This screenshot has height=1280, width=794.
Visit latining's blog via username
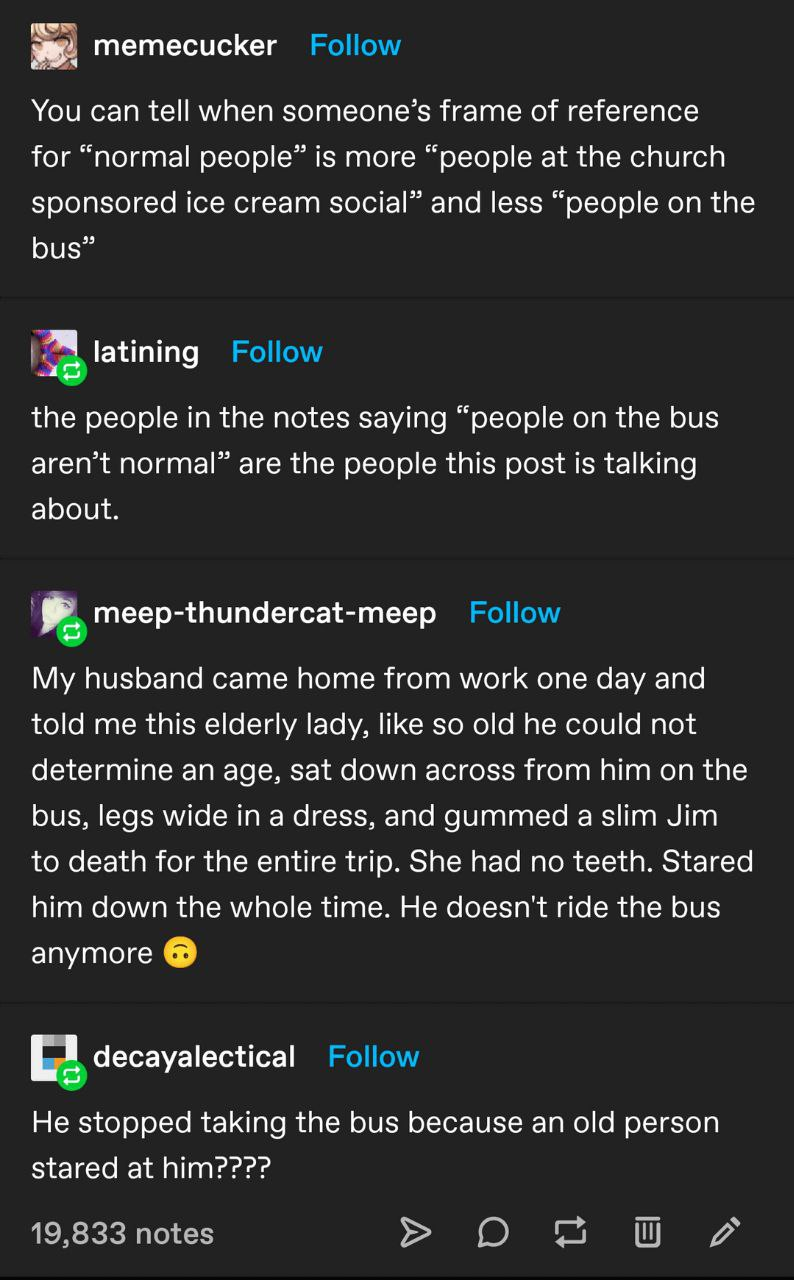point(146,352)
